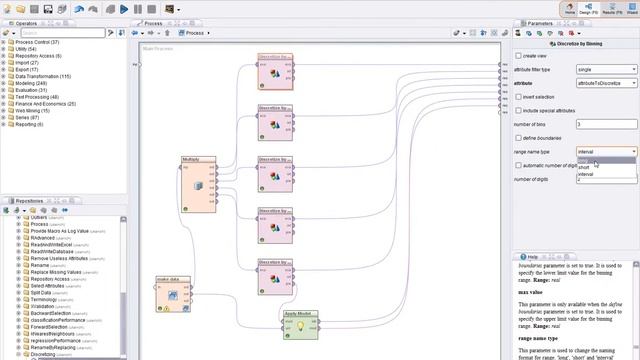Select the ForwardSelection repository folder
This screenshot has height=360, width=640.
(x=49, y=327)
